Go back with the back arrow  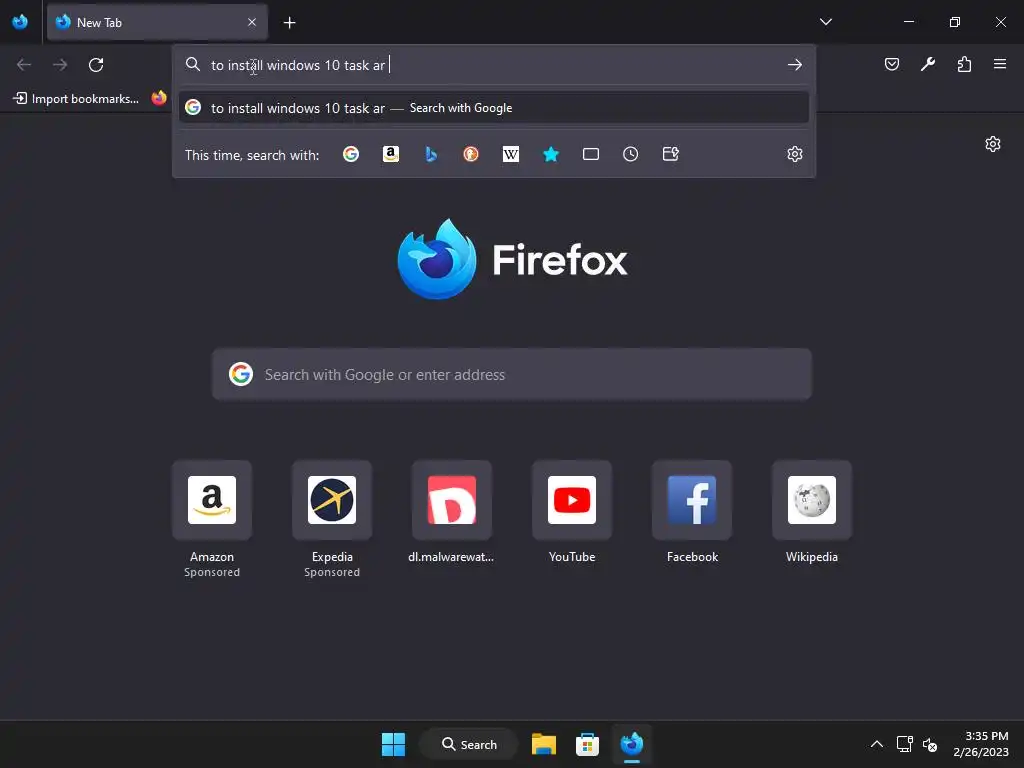click(24, 65)
